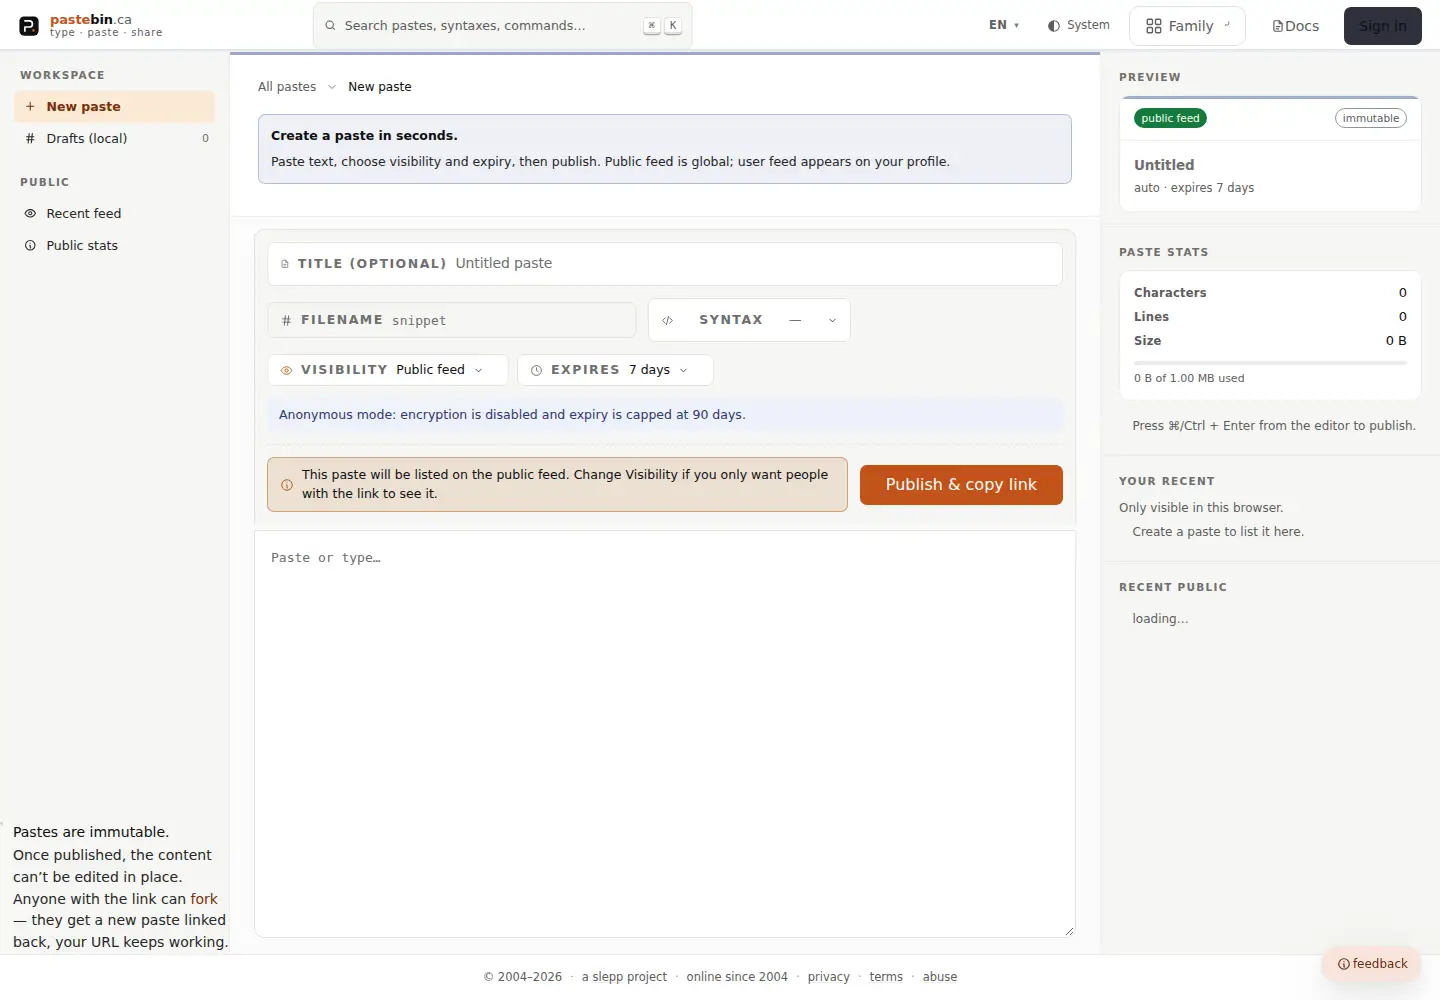Open the Expires 7 days dropdown
The height and width of the screenshot is (1000, 1440).
[615, 370]
